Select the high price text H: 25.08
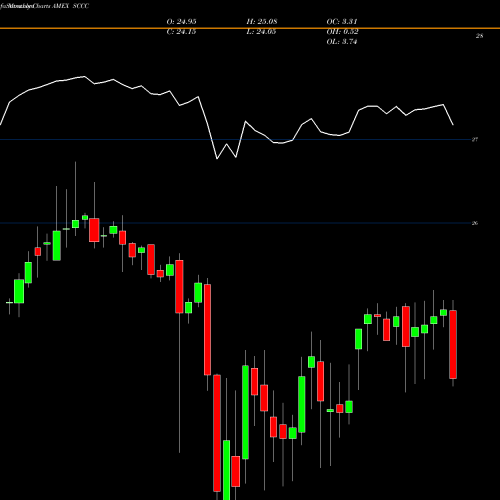The height and width of the screenshot is (500, 500). 262,22
